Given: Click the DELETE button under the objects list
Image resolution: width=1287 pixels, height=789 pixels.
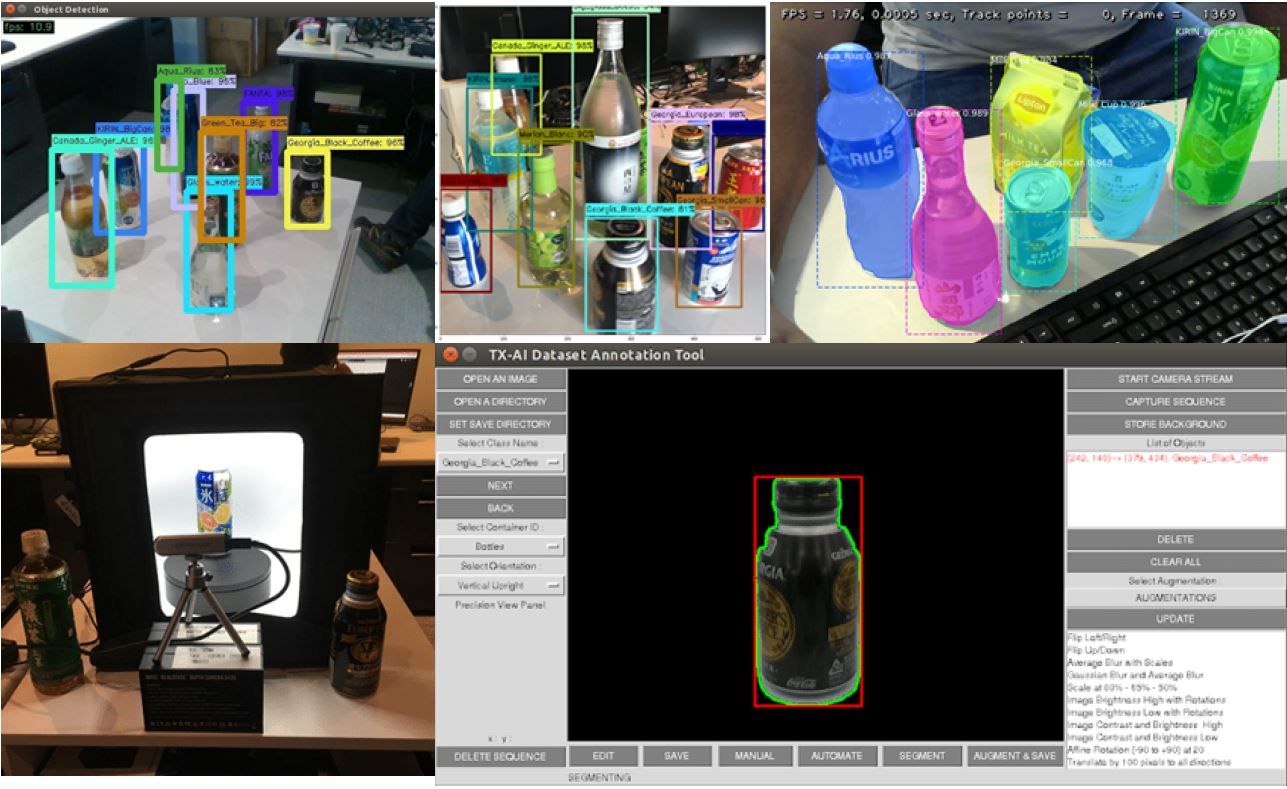Looking at the screenshot, I should [x=1175, y=539].
